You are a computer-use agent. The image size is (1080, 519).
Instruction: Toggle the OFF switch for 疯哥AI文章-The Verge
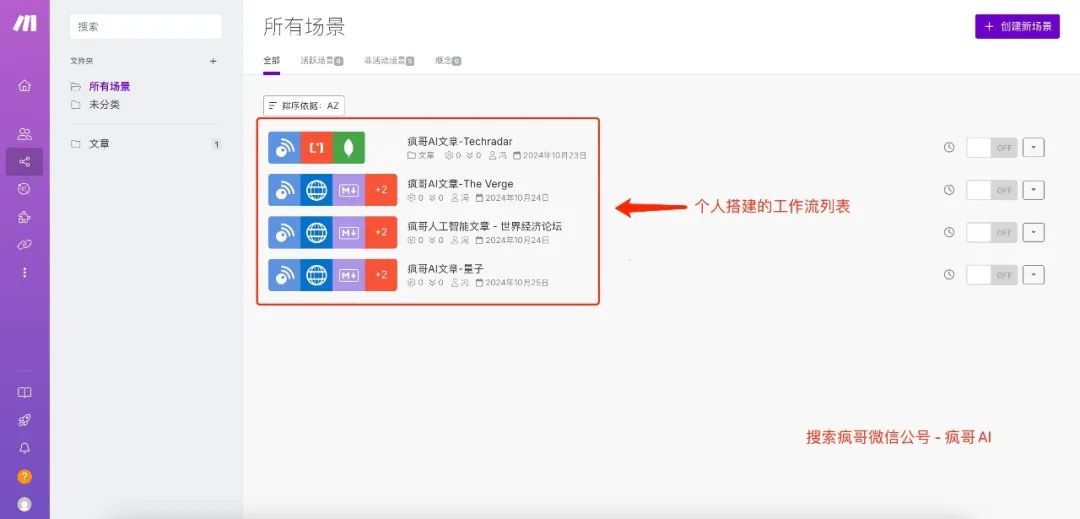(x=992, y=190)
